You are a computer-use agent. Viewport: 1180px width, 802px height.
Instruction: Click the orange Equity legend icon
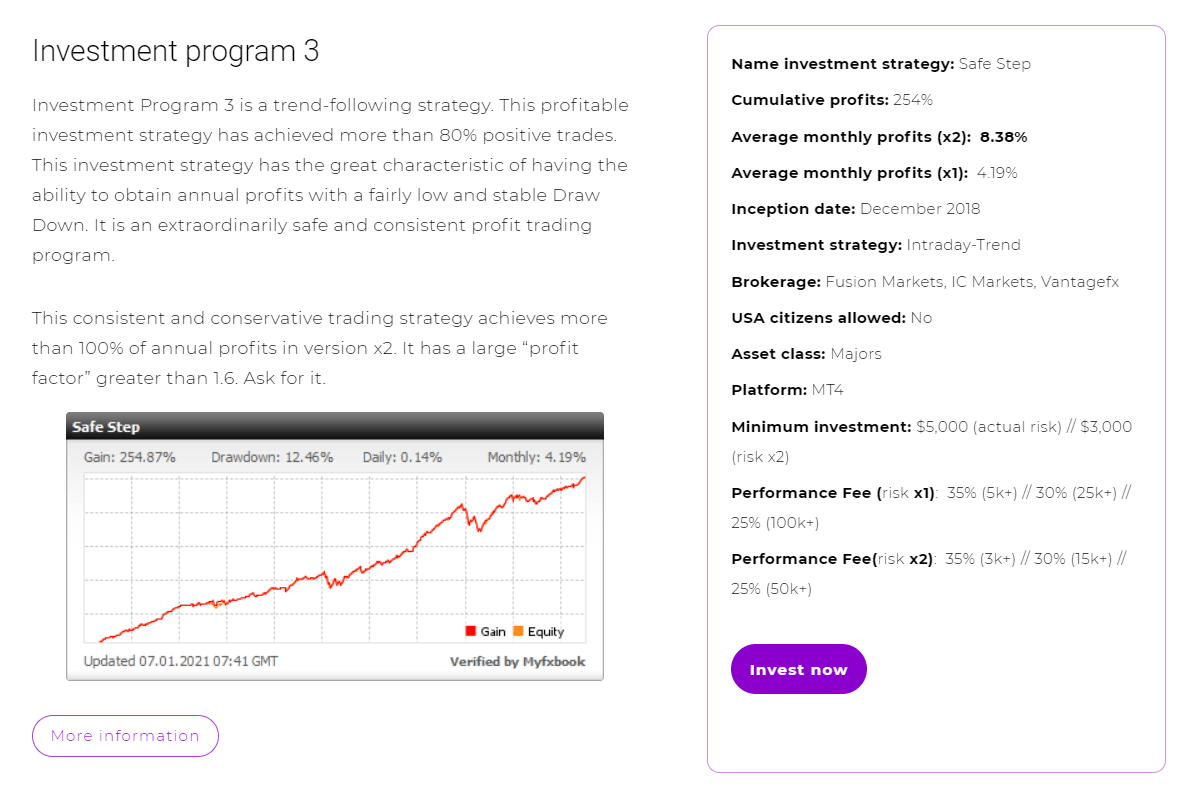click(520, 631)
